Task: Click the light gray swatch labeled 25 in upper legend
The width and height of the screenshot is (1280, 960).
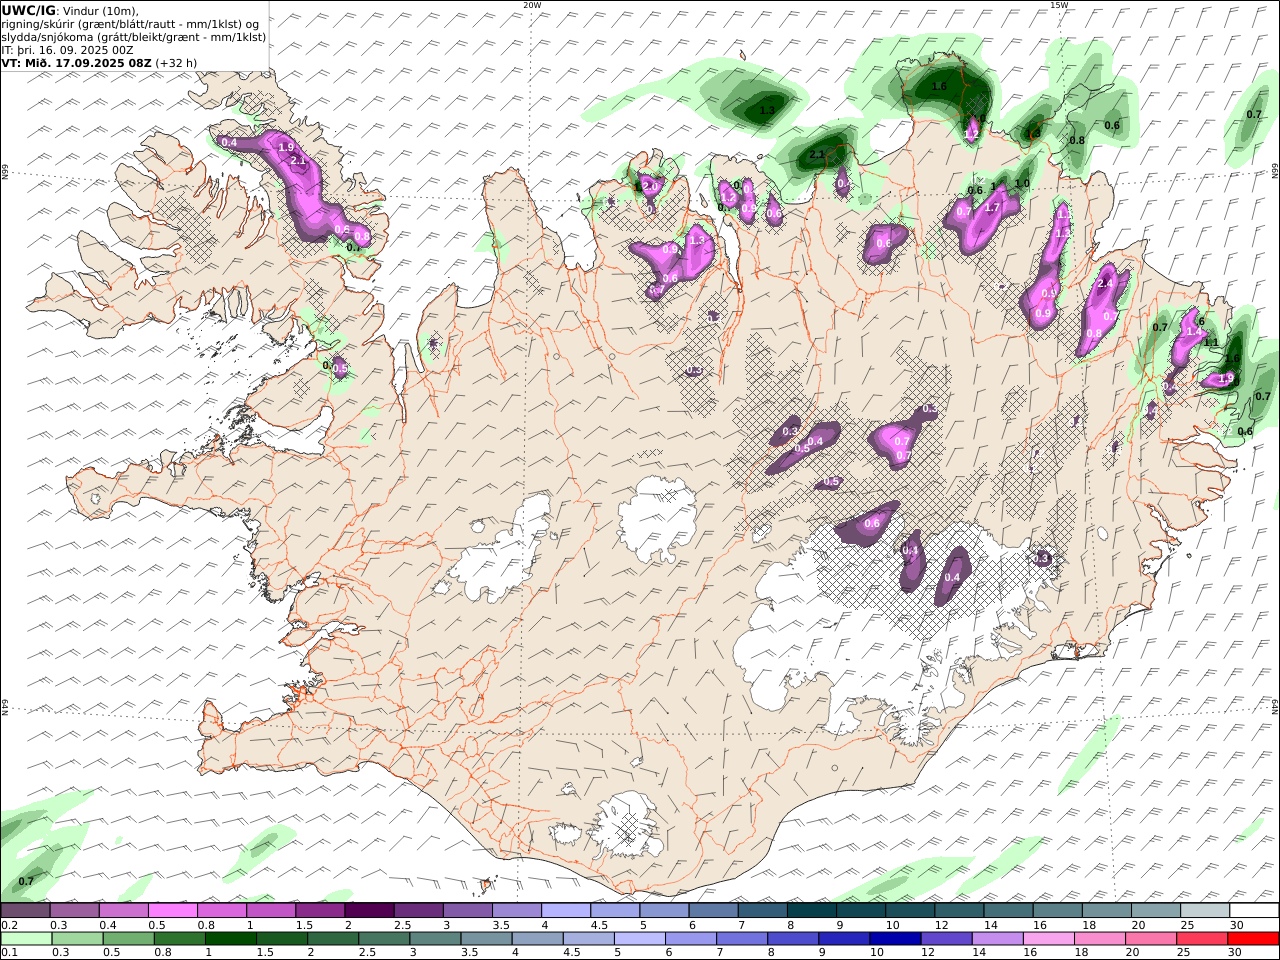Action: (1206, 910)
